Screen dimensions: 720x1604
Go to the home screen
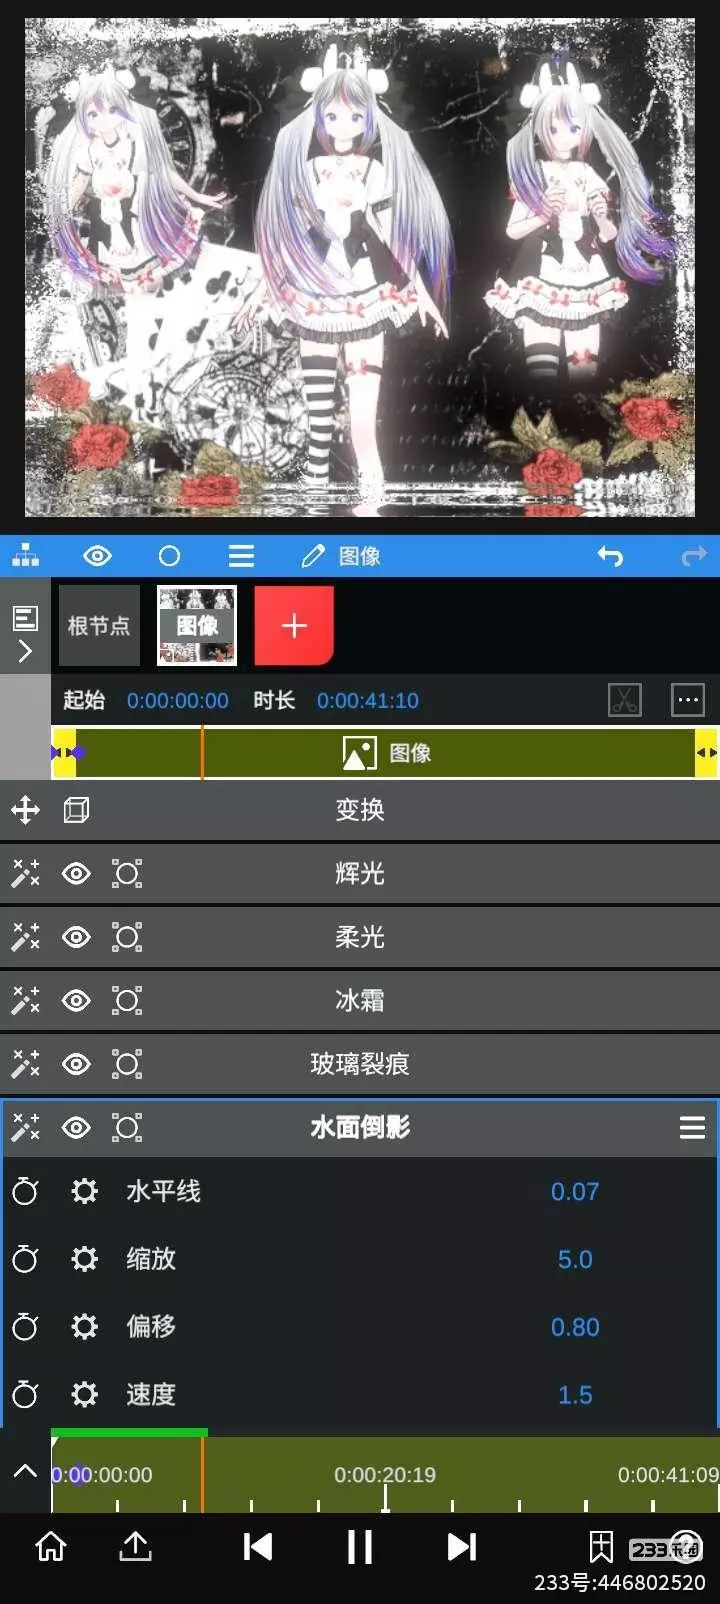pos(51,1546)
